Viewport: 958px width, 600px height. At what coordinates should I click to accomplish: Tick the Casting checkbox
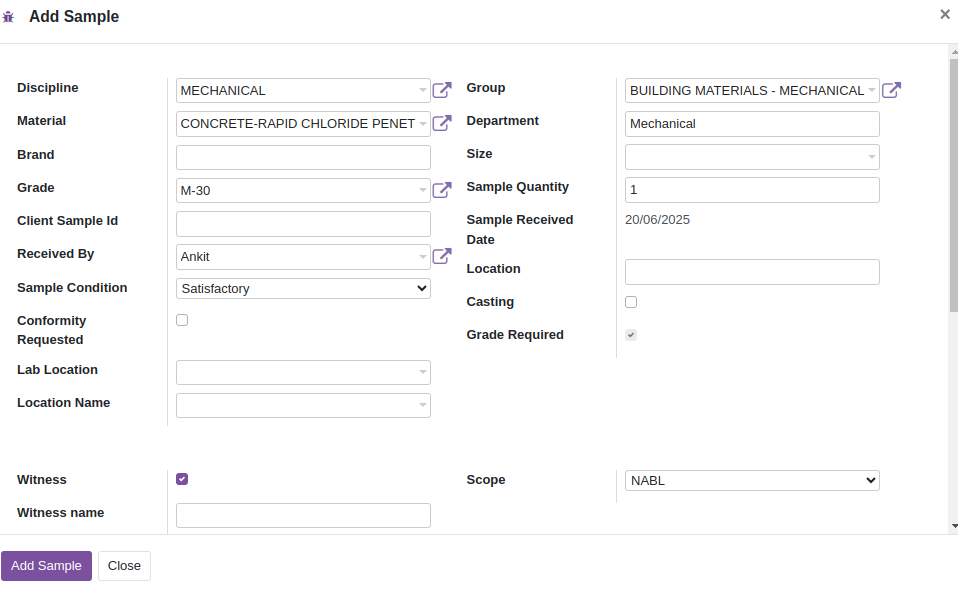(x=631, y=302)
